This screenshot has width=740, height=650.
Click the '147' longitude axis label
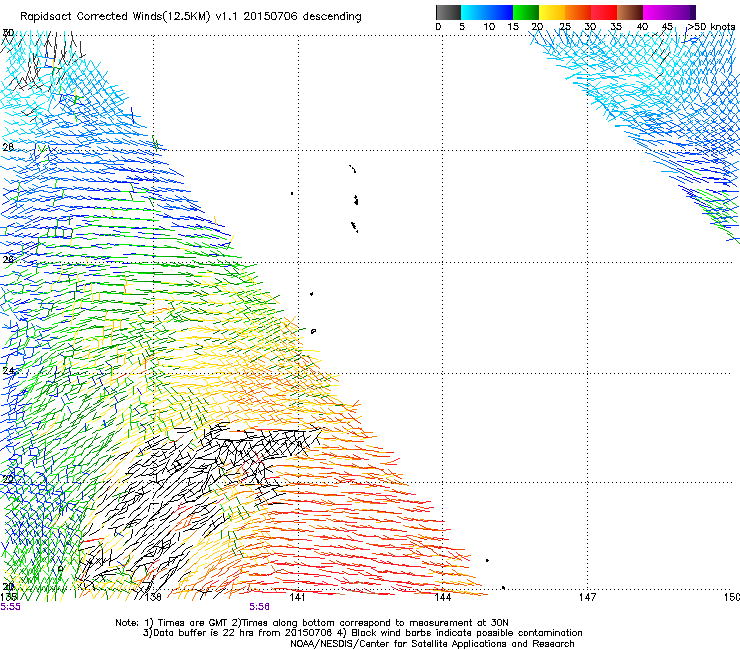tap(587, 597)
